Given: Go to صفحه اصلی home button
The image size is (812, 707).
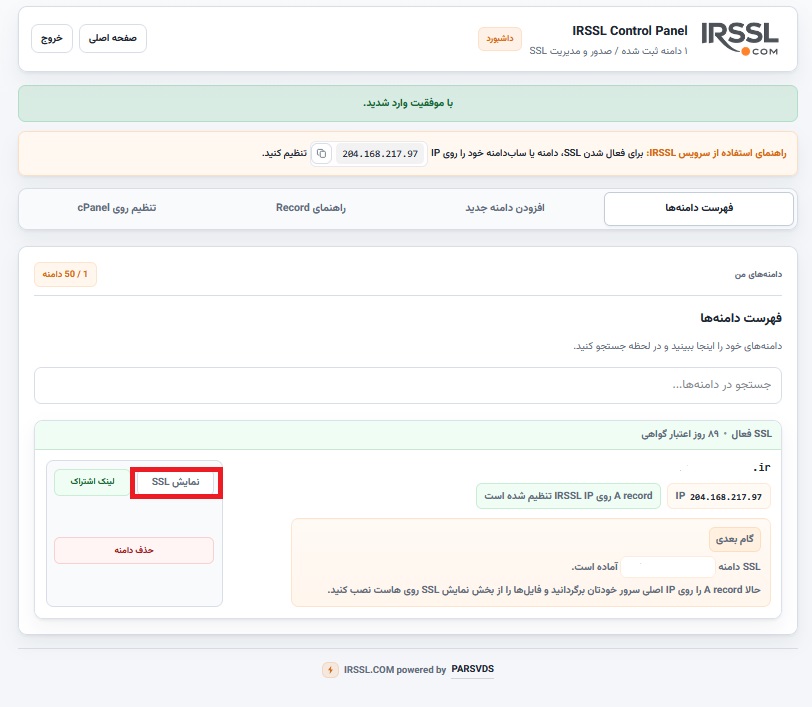Looking at the screenshot, I should [113, 38].
